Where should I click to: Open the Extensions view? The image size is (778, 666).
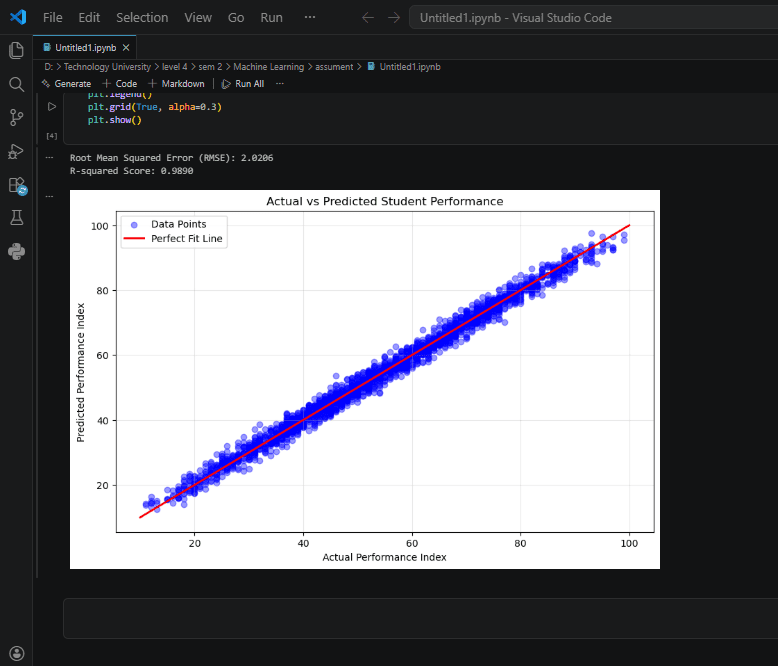(17, 186)
